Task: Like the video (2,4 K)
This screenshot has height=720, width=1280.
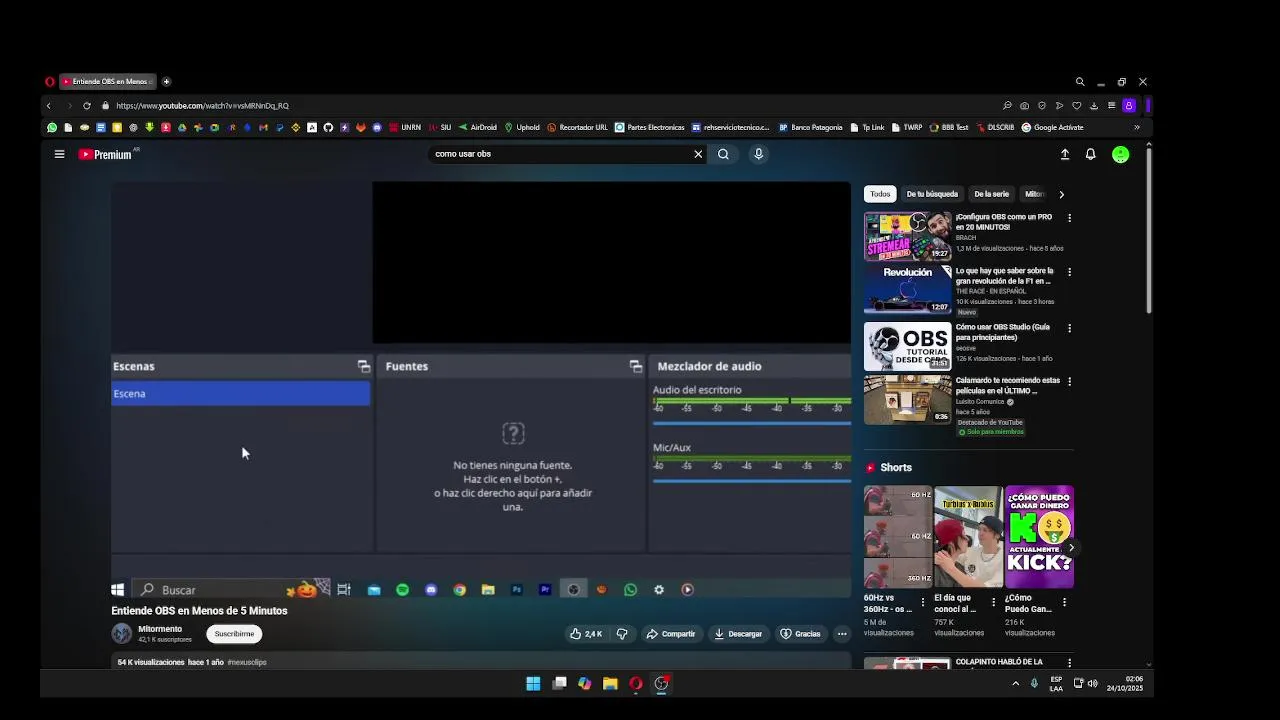Action: (585, 634)
